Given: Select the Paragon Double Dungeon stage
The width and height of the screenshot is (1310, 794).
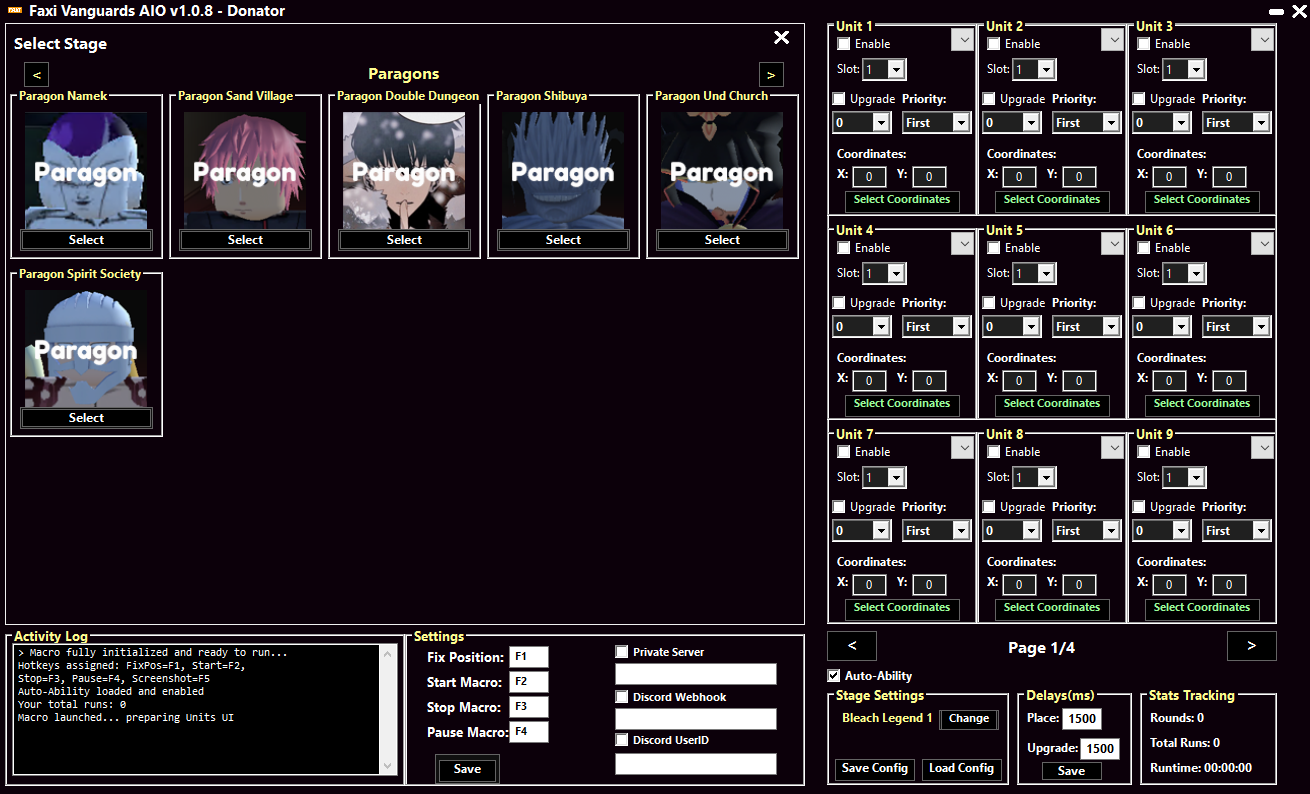Looking at the screenshot, I should tap(404, 240).
